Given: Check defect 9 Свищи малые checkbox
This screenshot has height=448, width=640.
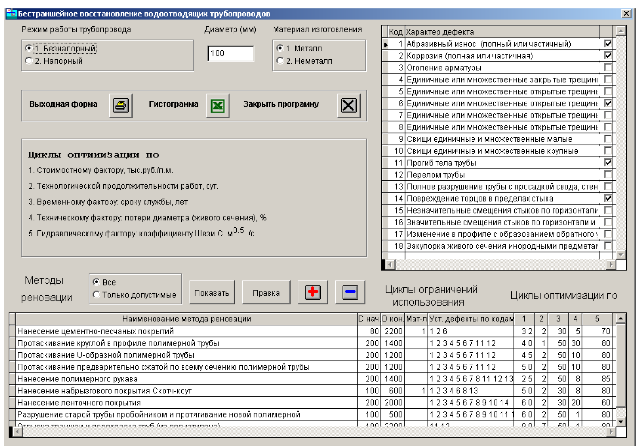Looking at the screenshot, I should coord(608,139).
